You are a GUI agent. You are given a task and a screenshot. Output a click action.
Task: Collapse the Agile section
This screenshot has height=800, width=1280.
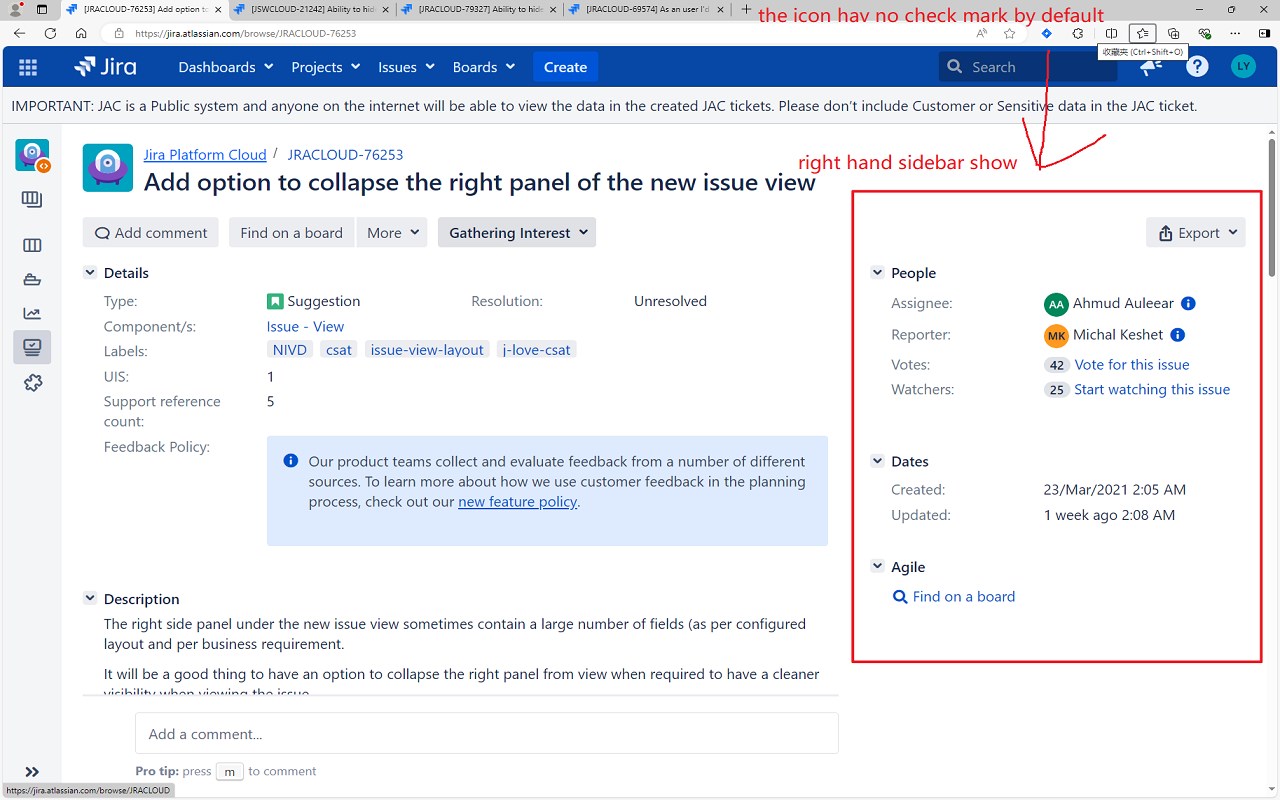[x=877, y=567]
